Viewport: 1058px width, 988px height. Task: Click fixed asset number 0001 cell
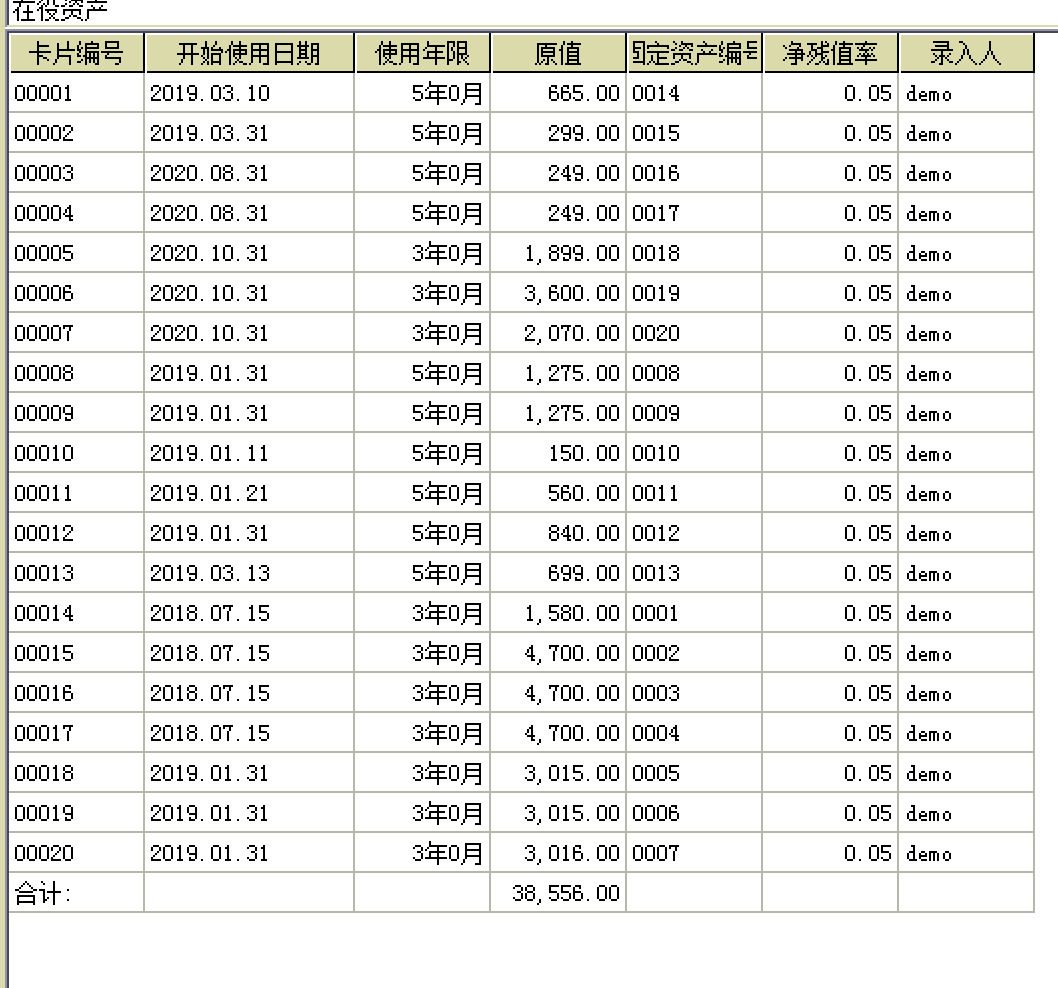[x=694, y=613]
